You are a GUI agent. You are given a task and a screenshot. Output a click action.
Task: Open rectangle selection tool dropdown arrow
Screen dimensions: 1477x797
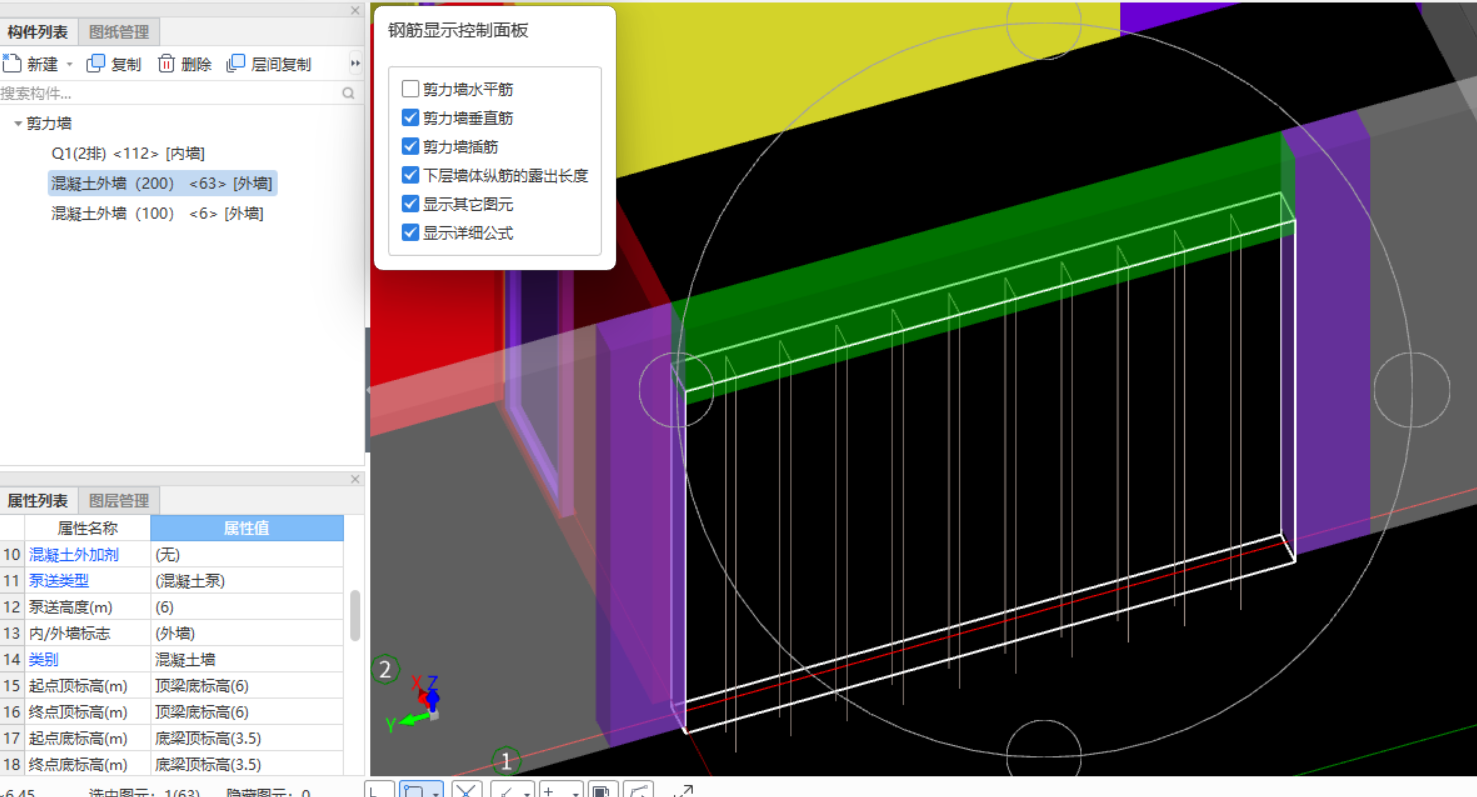(437, 793)
